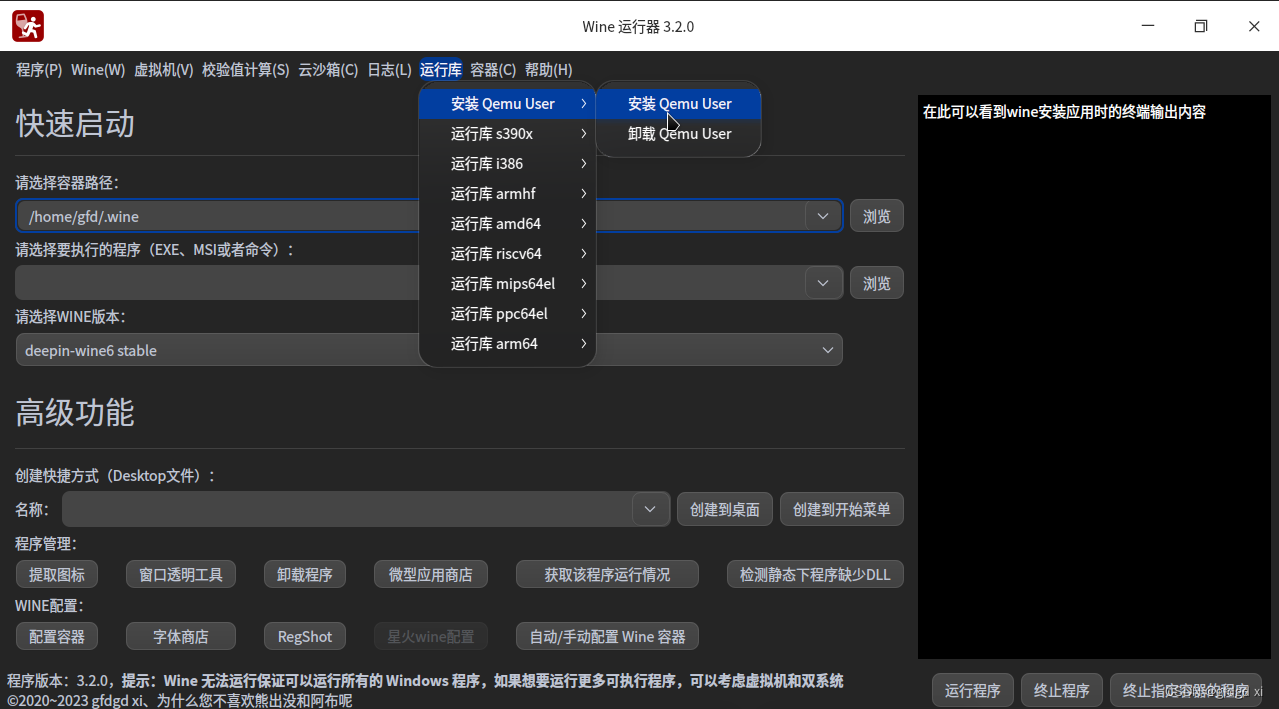
Task: Expand the 运行库 ppc64el submenu
Action: [x=507, y=314]
